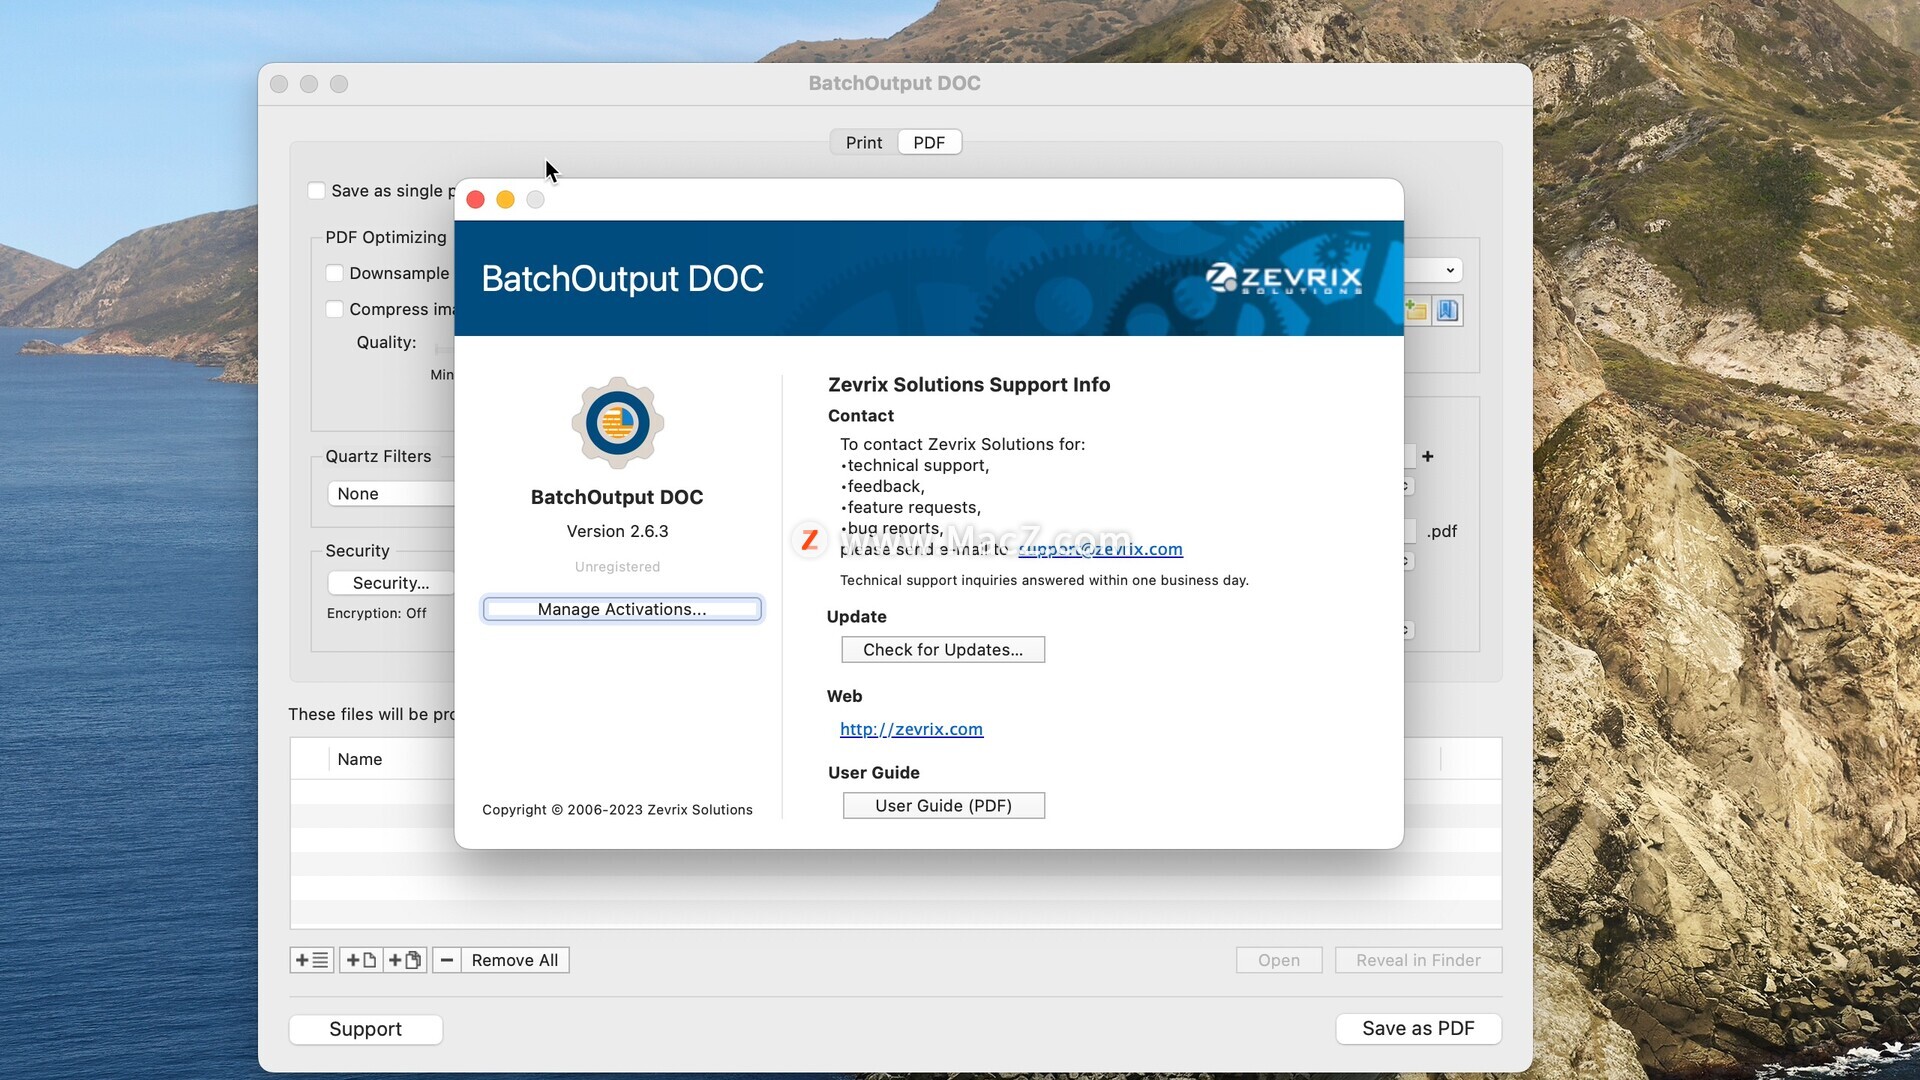The height and width of the screenshot is (1080, 1920).
Task: Click the blue bookmark folder icon
Action: point(1447,311)
